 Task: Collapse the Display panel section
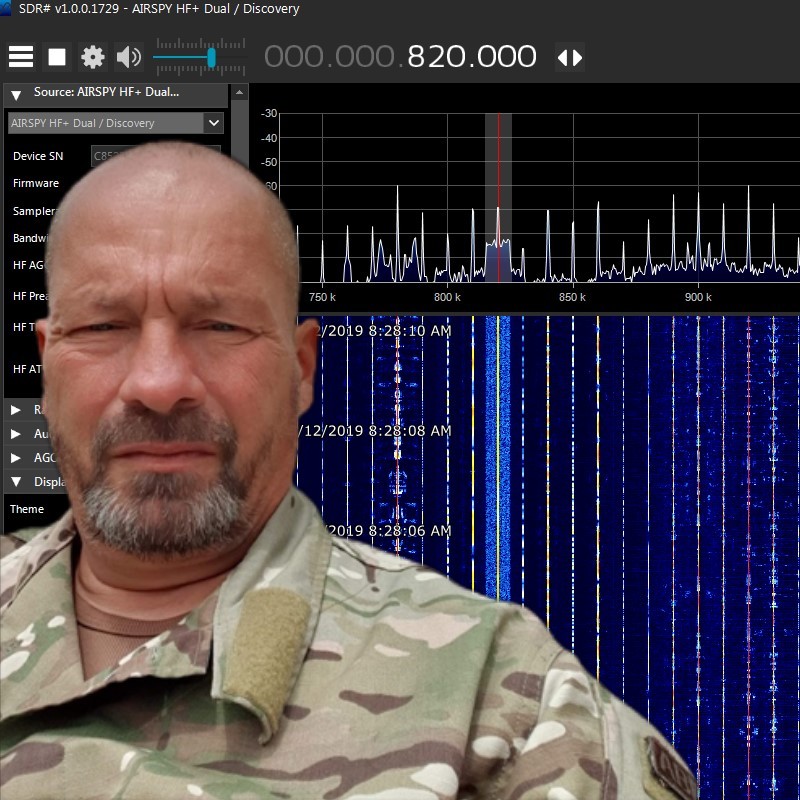pos(14,481)
